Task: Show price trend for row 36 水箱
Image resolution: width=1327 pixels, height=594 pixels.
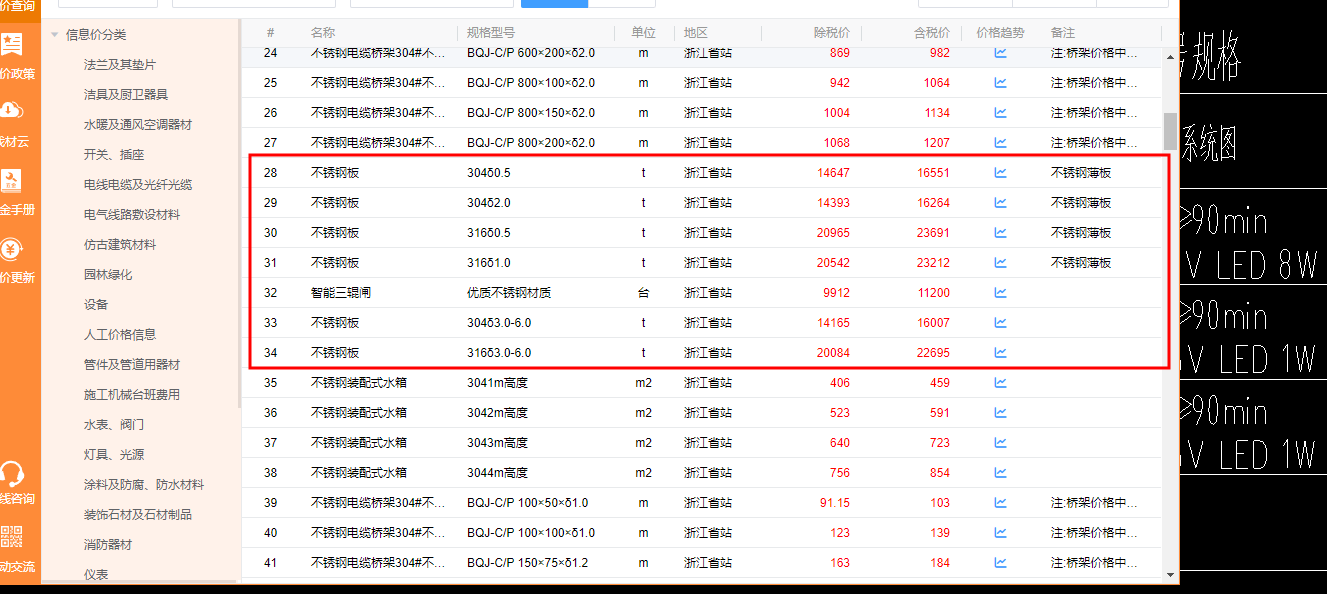Action: (1000, 413)
